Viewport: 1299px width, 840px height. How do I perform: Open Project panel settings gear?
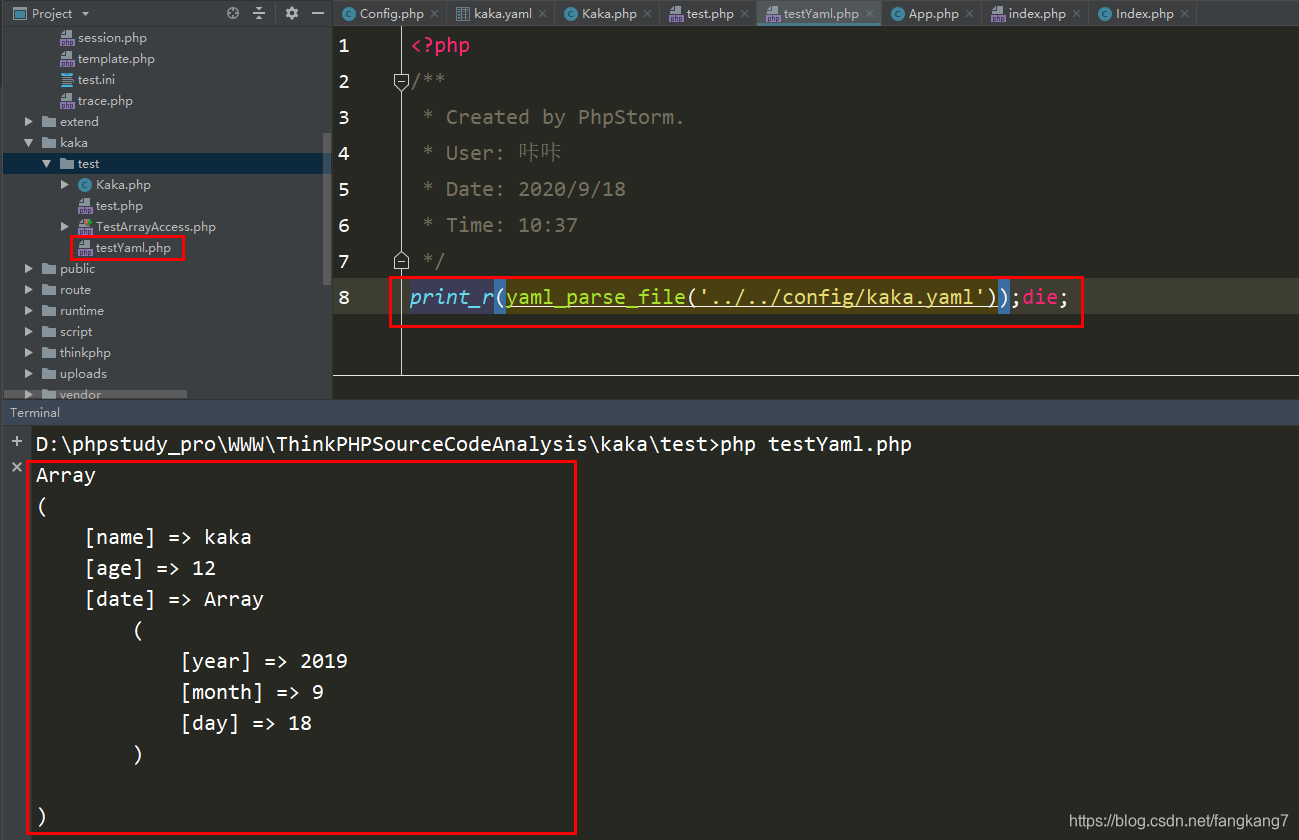(292, 13)
